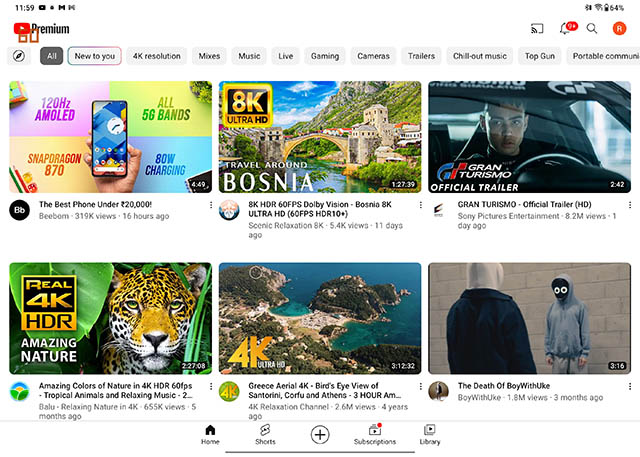Open the Explore compass chip
Screen dimensions: 640x457
pos(19,56)
